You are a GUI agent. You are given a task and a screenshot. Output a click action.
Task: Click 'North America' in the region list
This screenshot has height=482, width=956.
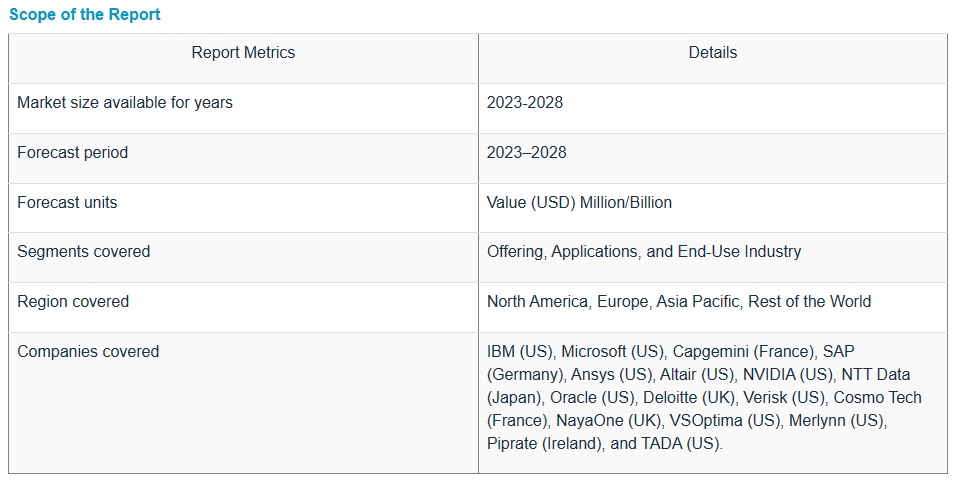[535, 302]
